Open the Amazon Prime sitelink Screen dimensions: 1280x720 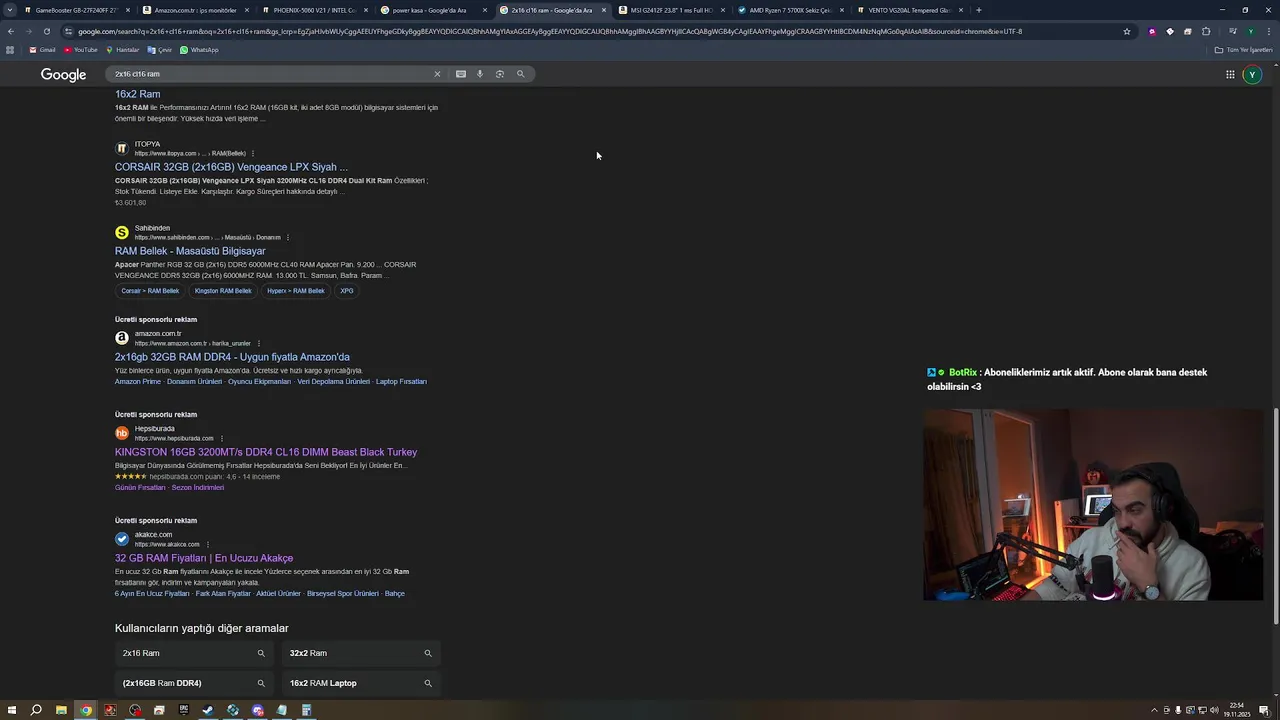click(138, 381)
